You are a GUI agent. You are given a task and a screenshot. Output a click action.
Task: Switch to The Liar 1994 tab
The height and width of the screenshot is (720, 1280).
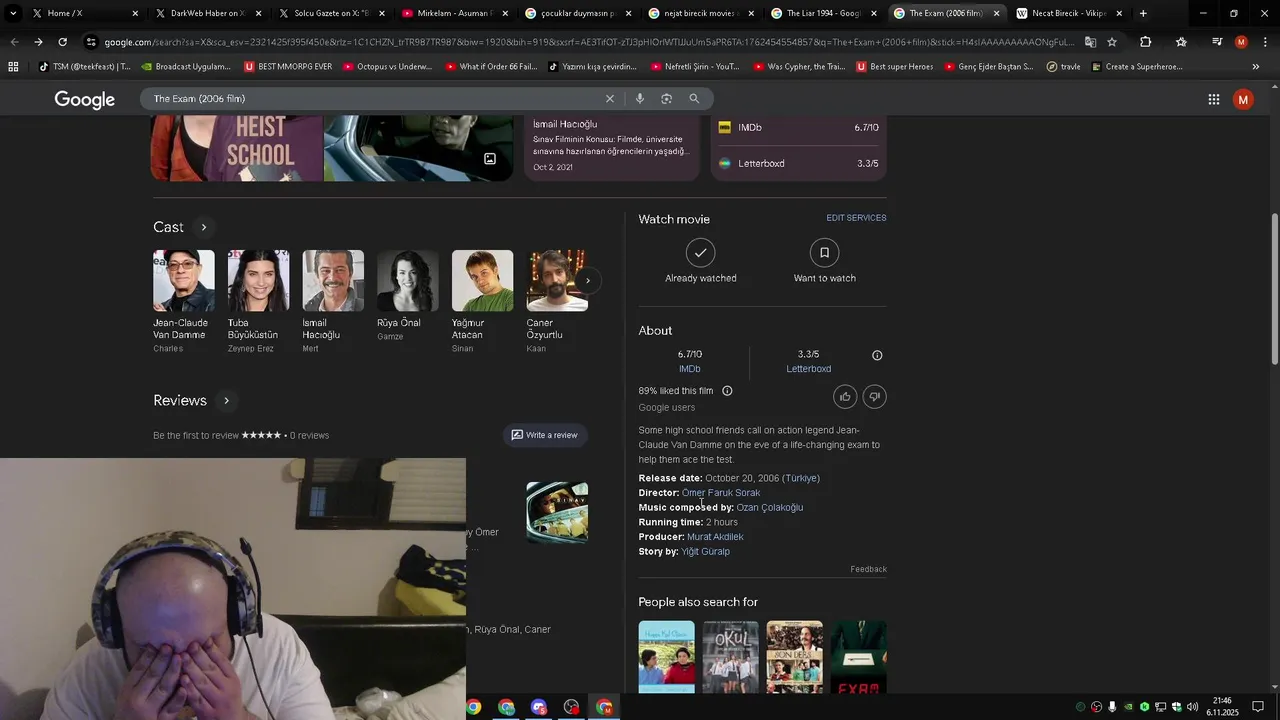822,13
